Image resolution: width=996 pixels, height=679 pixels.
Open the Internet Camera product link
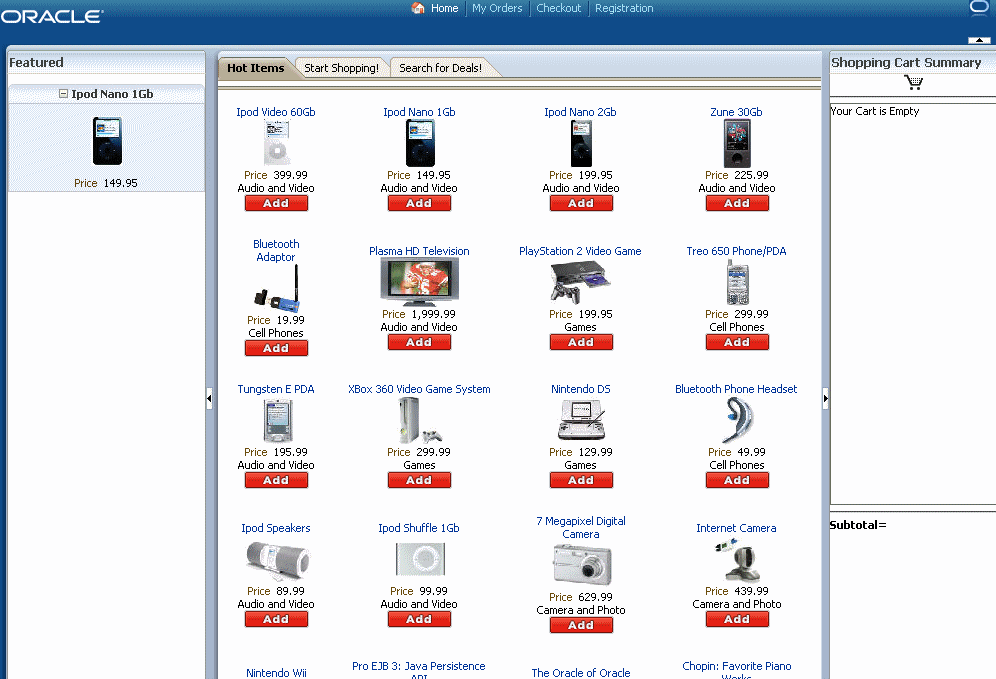point(736,528)
